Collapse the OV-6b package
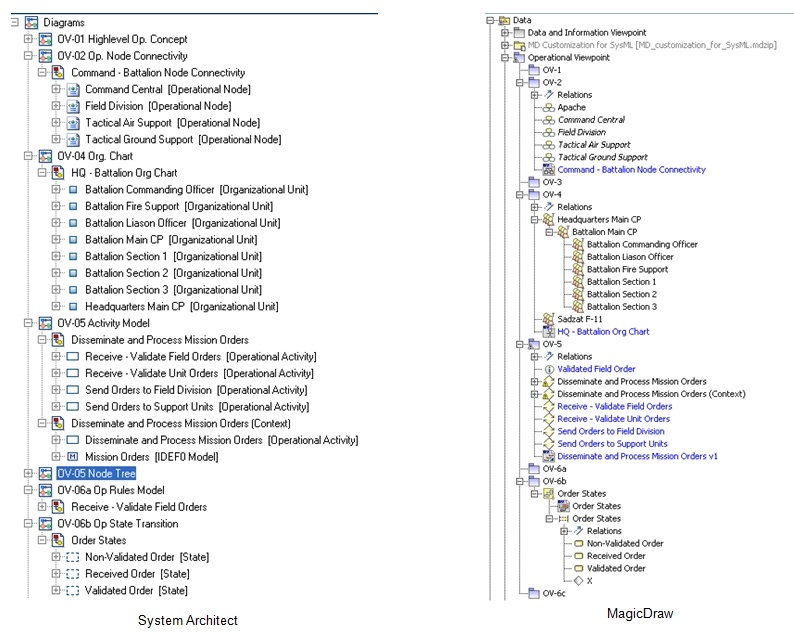This screenshot has width=794, height=641. pos(520,481)
